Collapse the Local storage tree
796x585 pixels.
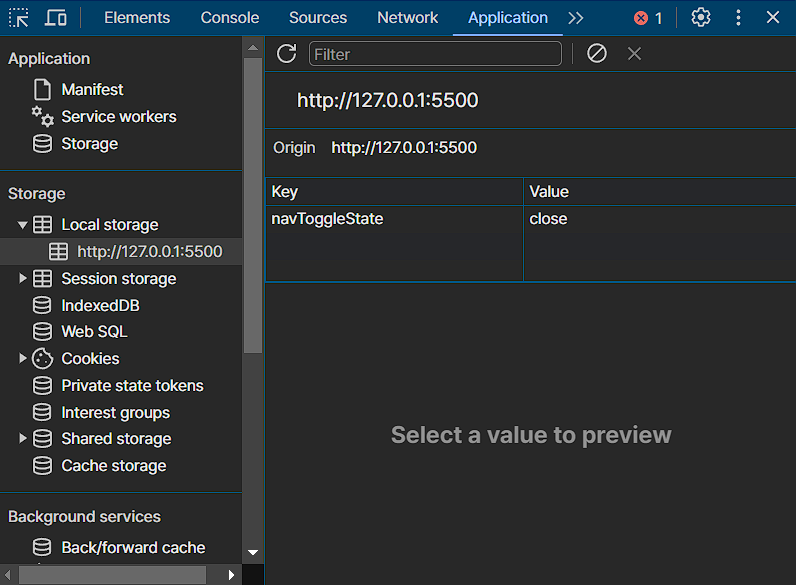tap(23, 225)
